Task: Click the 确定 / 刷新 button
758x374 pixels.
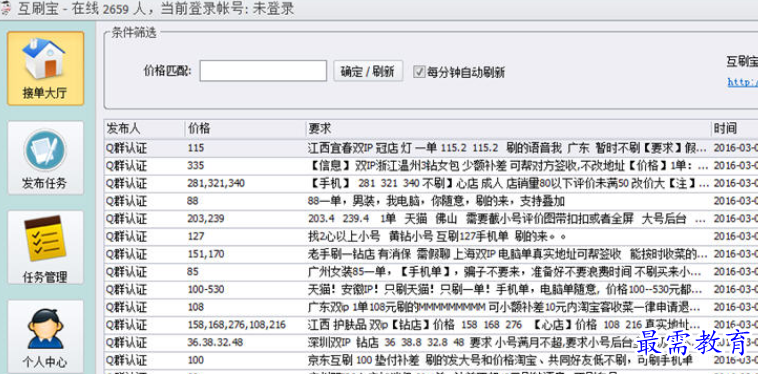Action: tap(368, 72)
